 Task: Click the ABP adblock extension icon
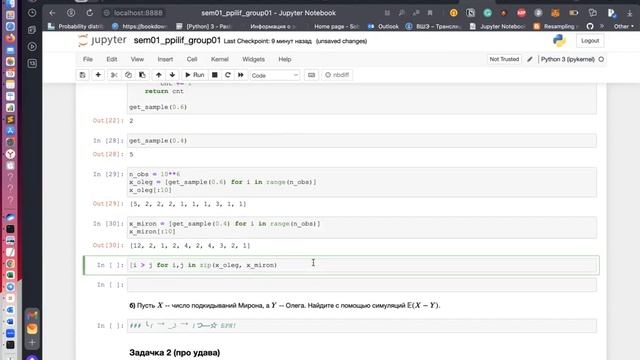tap(521, 13)
